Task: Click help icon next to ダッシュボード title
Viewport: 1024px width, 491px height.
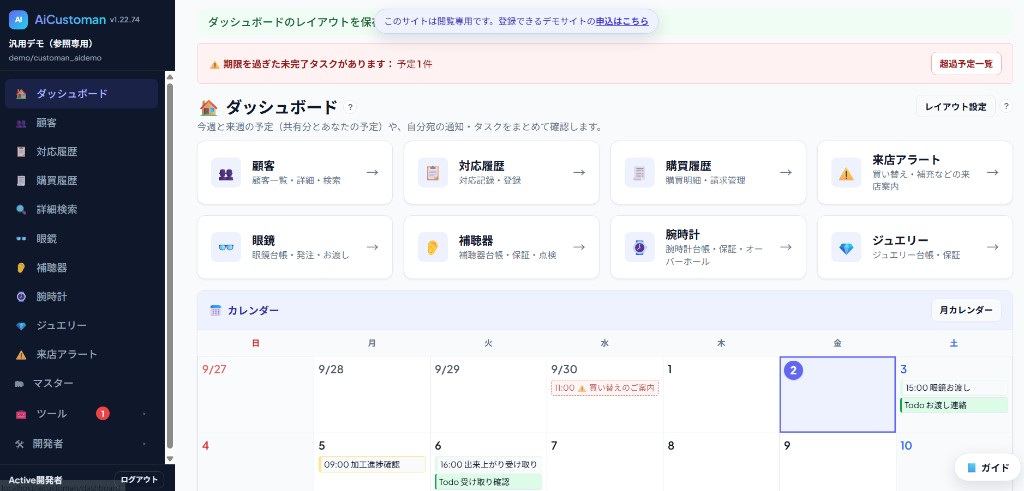Action: pos(351,107)
